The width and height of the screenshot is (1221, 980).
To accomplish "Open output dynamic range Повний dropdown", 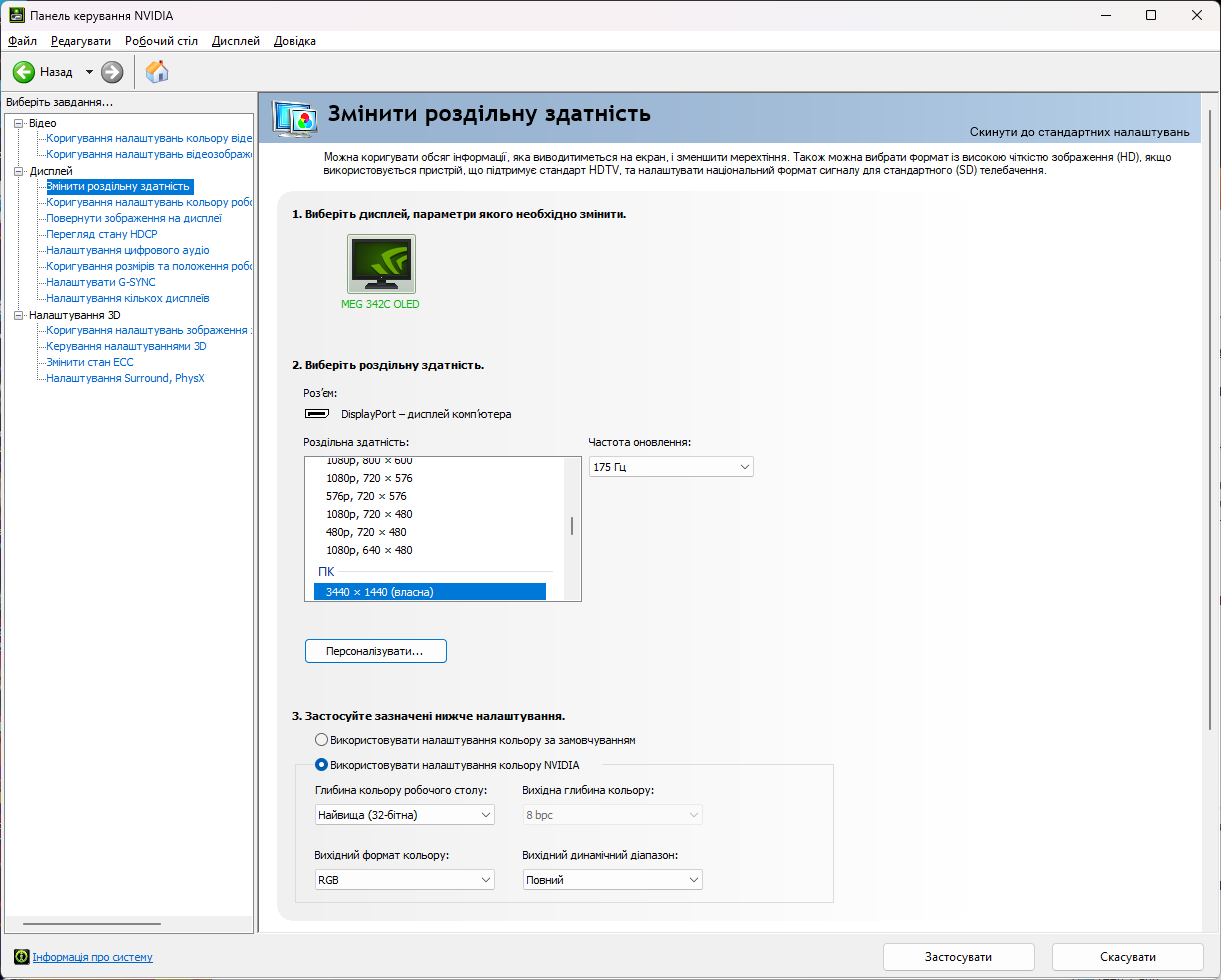I will pyautogui.click(x=613, y=880).
